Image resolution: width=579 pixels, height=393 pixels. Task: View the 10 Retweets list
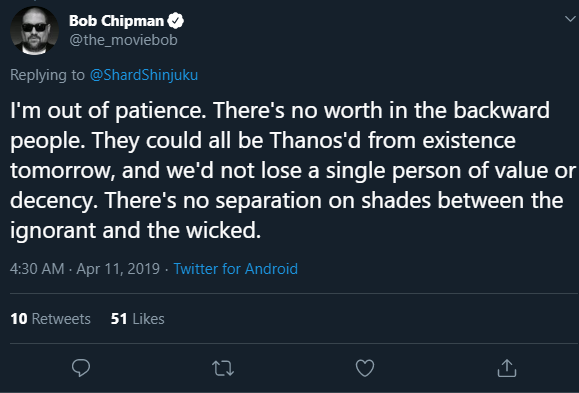(x=50, y=319)
